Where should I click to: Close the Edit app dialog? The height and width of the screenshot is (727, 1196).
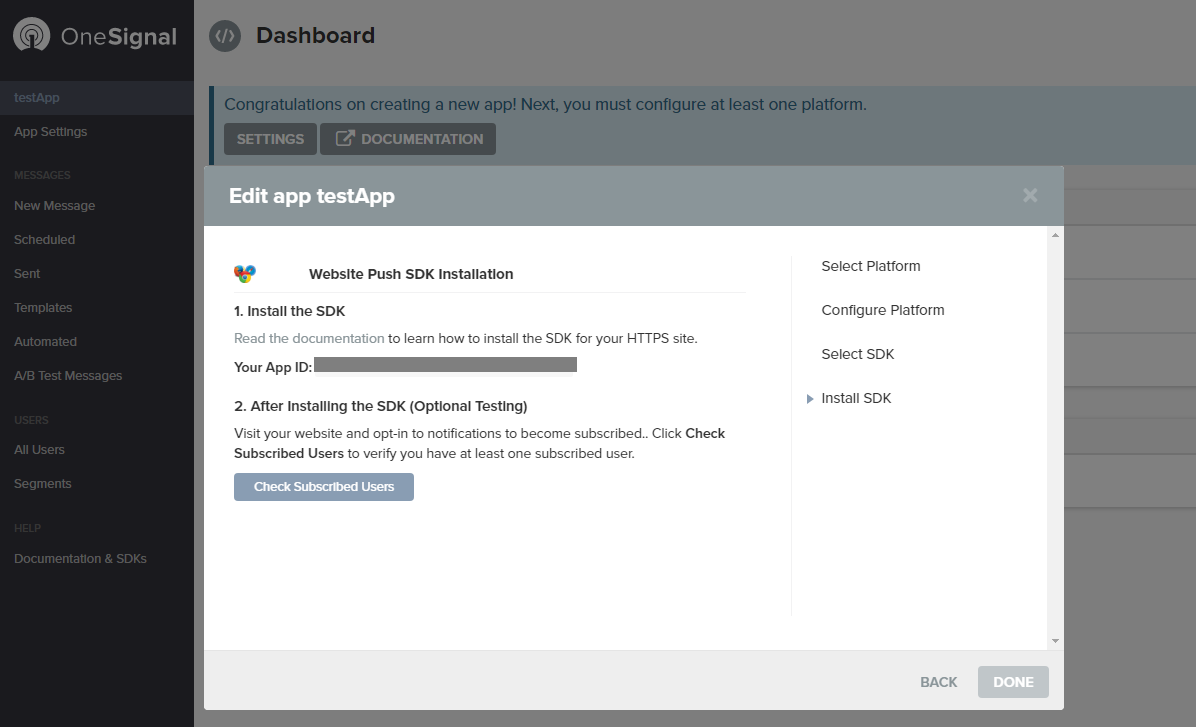click(x=1030, y=196)
